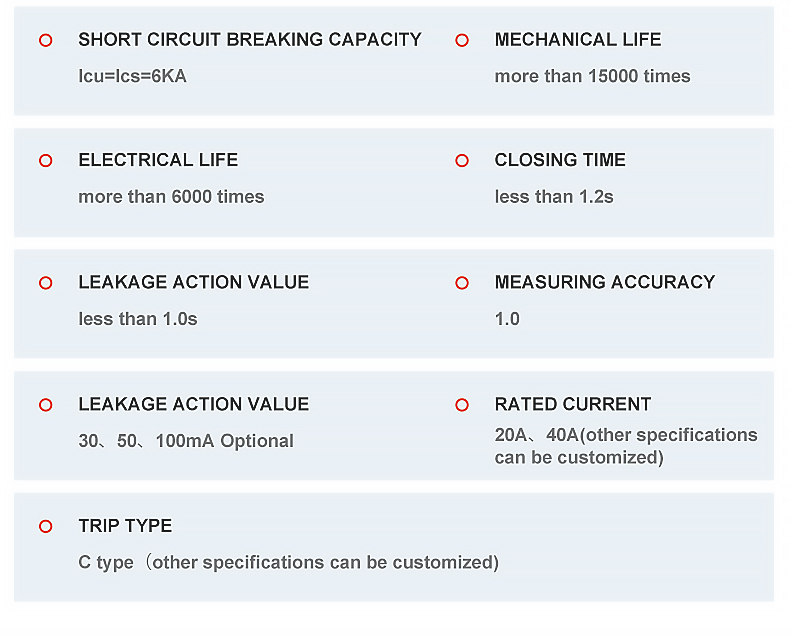Click the red circle beside Closing Time
790x637 pixels.
point(462,161)
